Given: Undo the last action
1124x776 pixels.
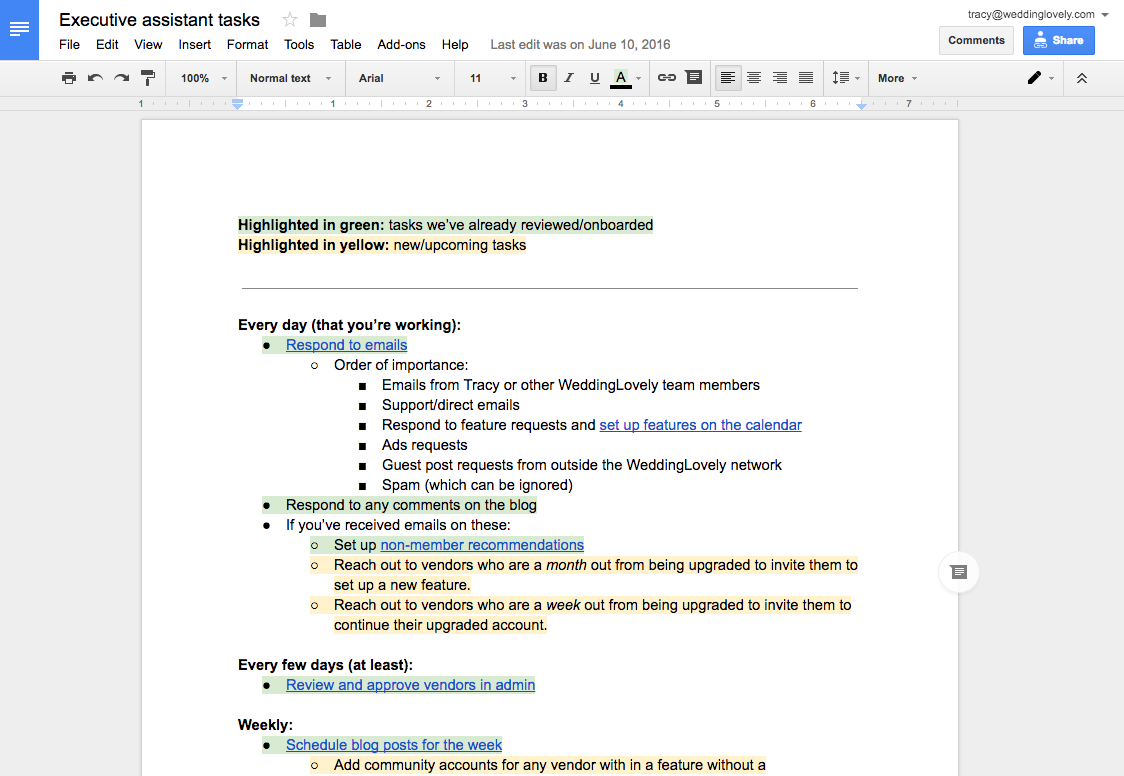Looking at the screenshot, I should (x=95, y=78).
